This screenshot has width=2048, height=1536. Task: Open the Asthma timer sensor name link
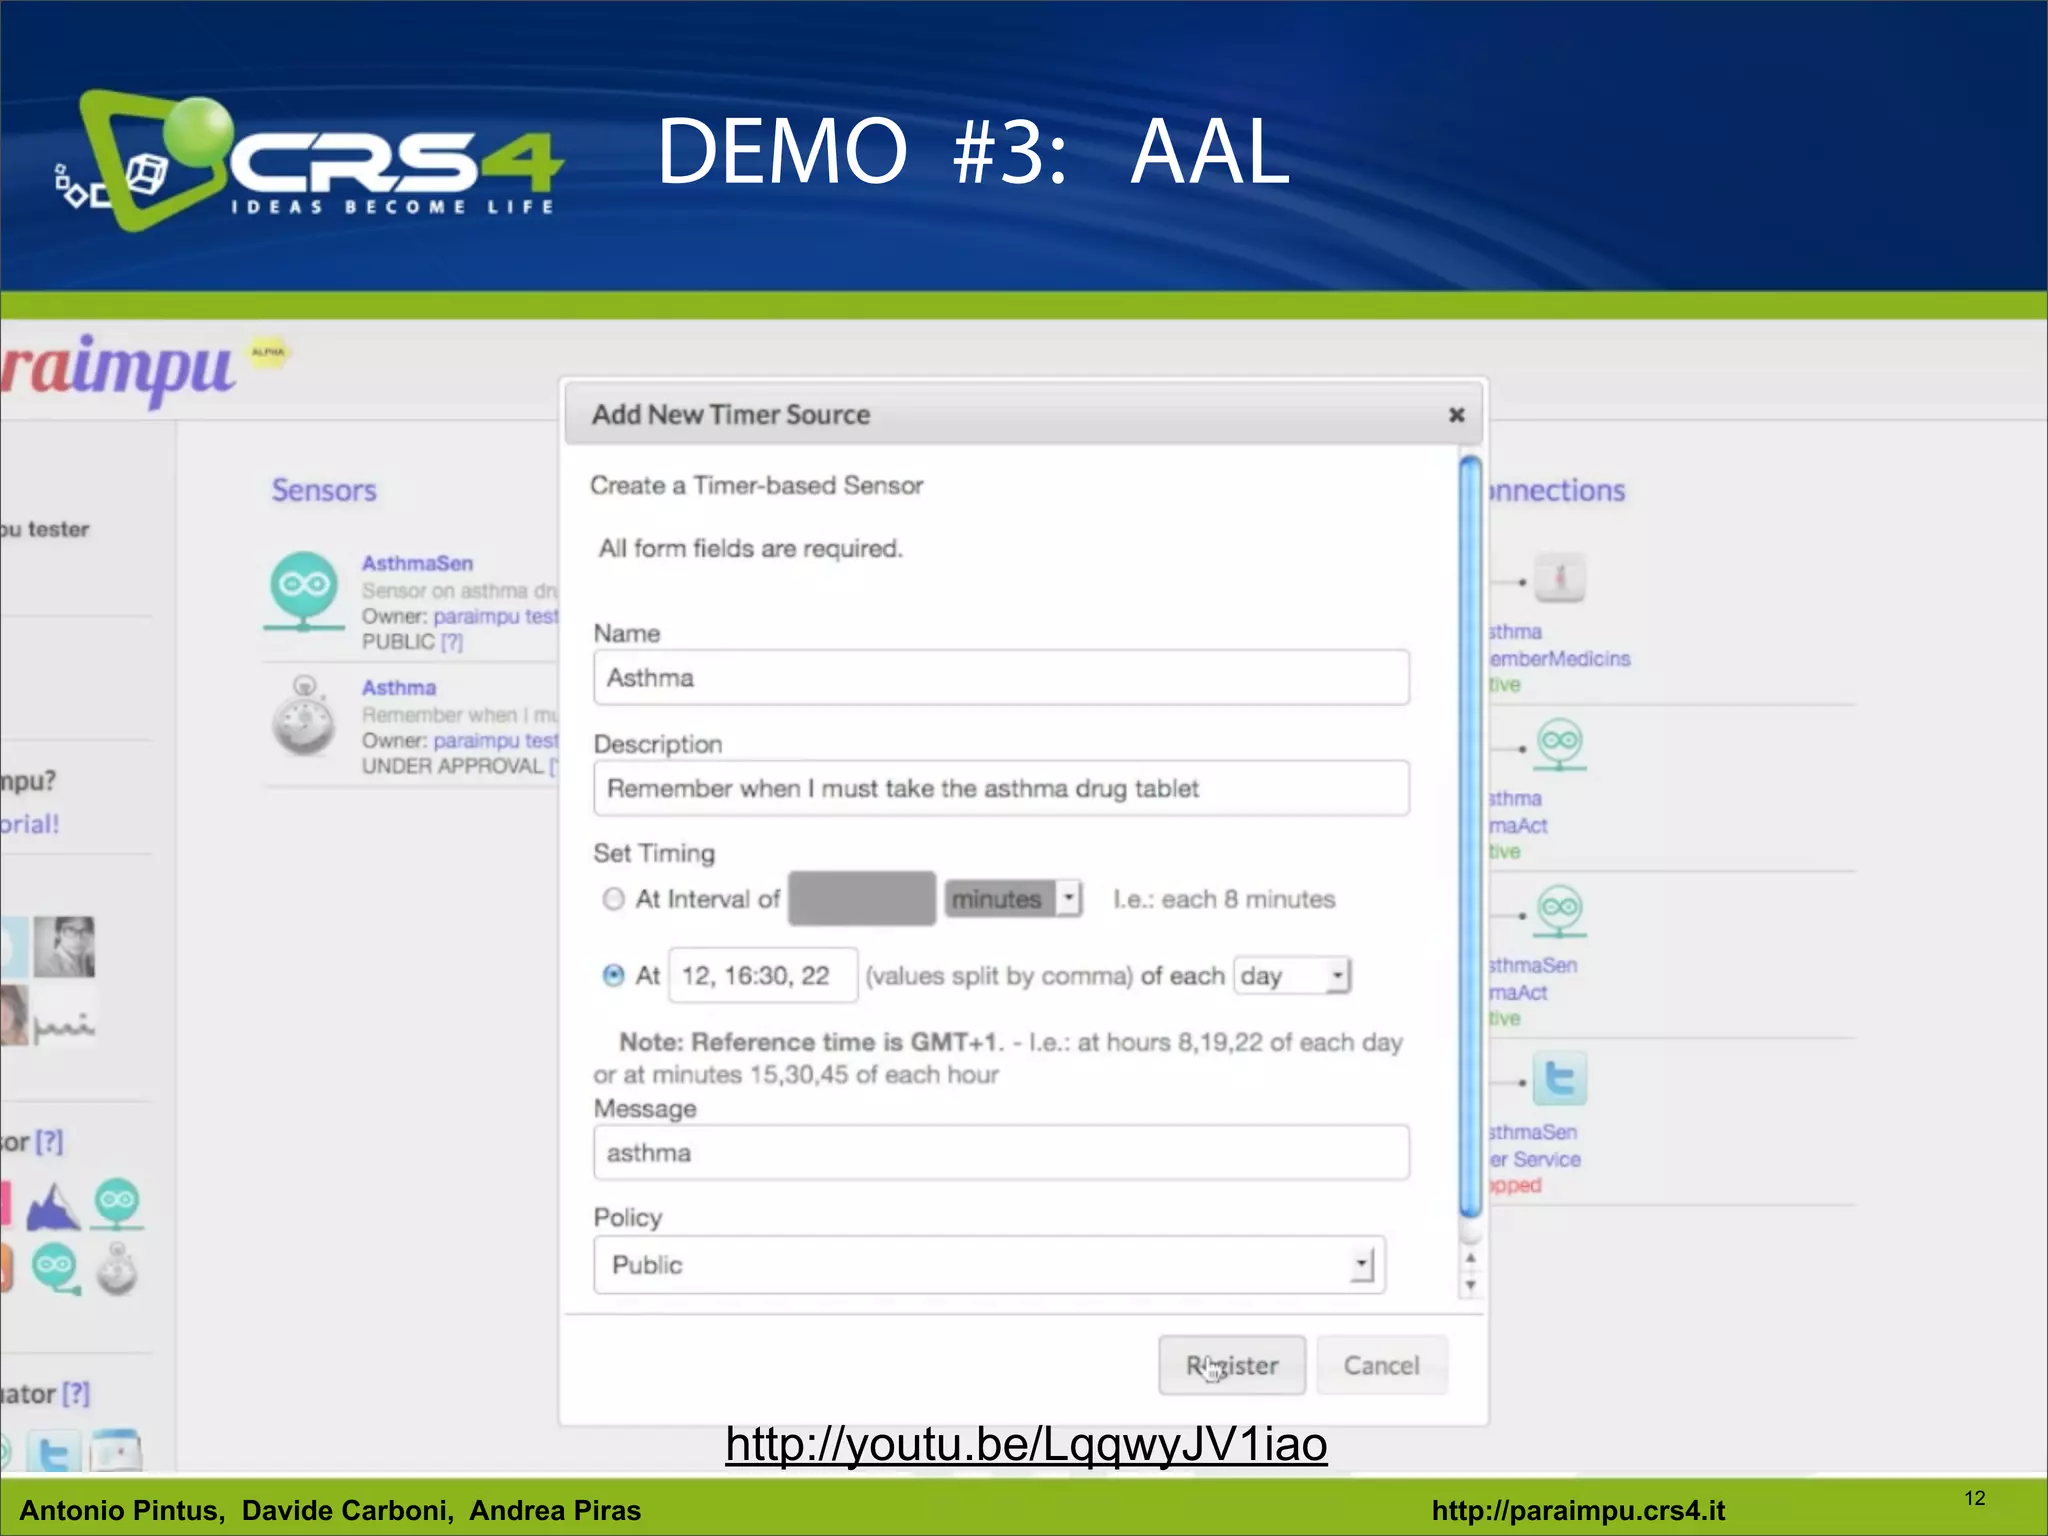tap(399, 688)
